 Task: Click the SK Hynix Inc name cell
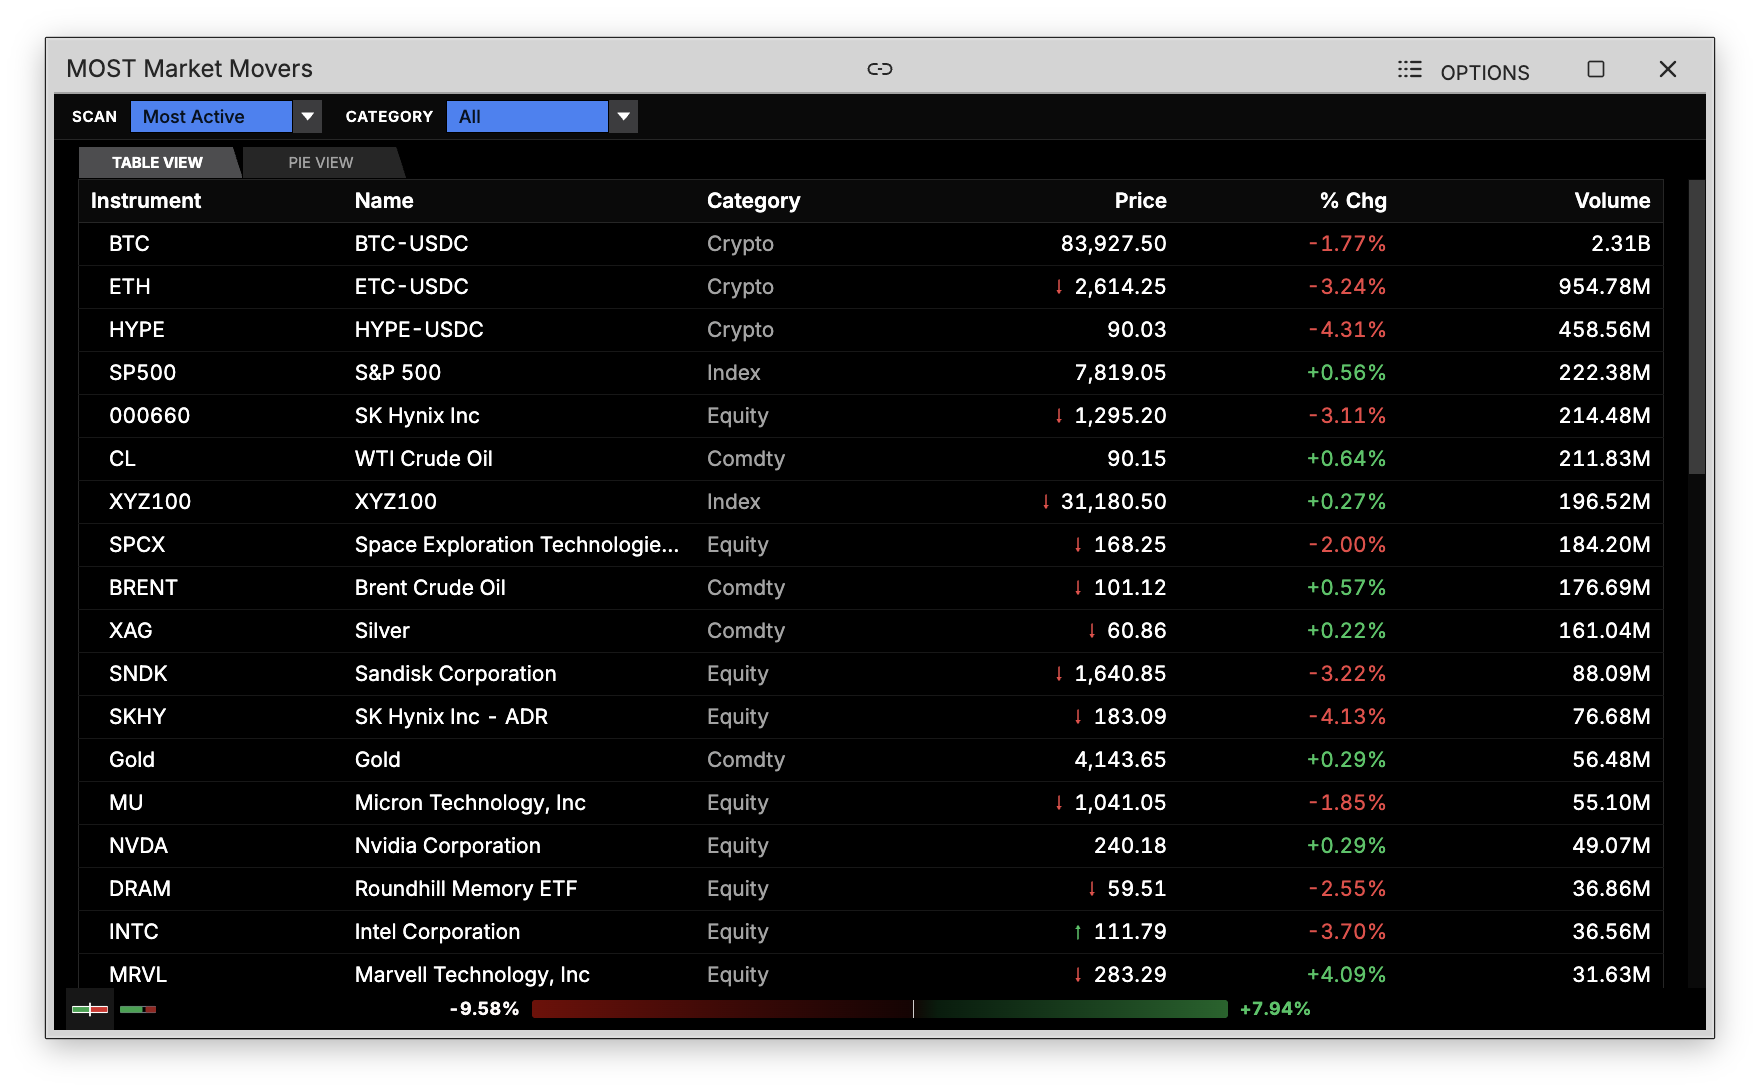pos(417,416)
